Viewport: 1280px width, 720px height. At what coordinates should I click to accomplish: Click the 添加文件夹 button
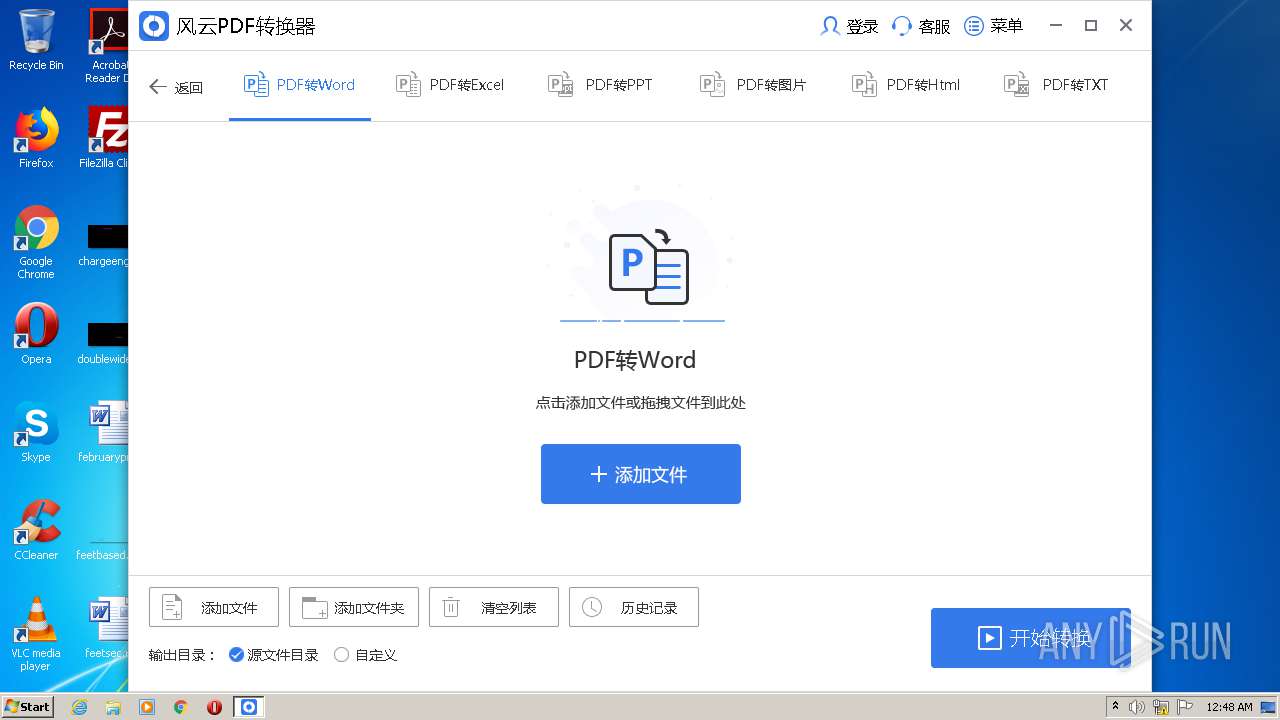[354, 607]
